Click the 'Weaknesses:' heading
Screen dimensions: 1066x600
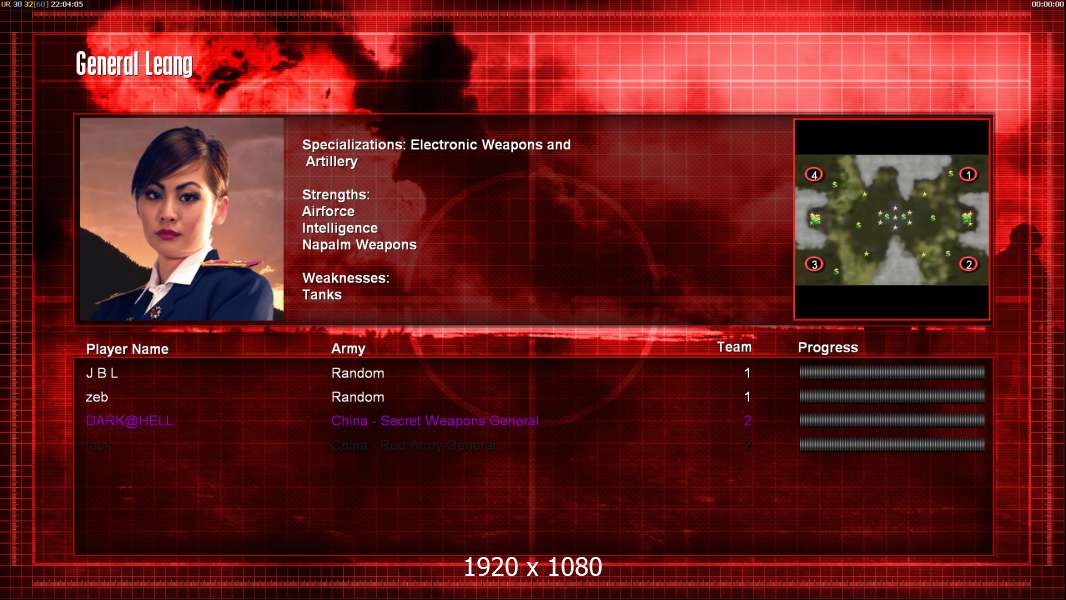(x=345, y=278)
